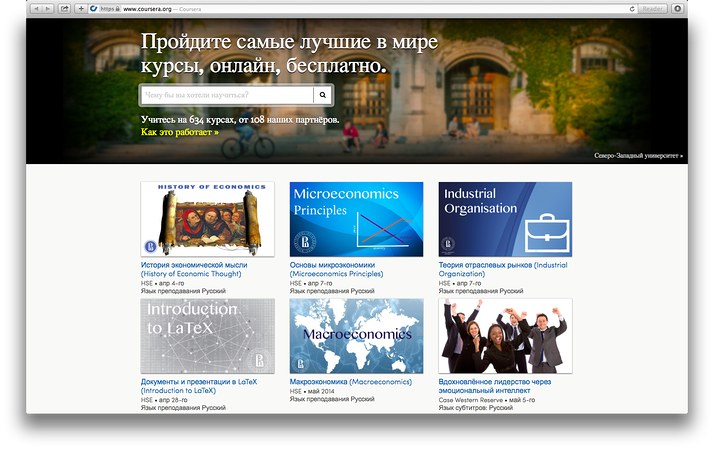Open 'Макроэкономика (Macroeconomics)' course link

[x=351, y=382]
